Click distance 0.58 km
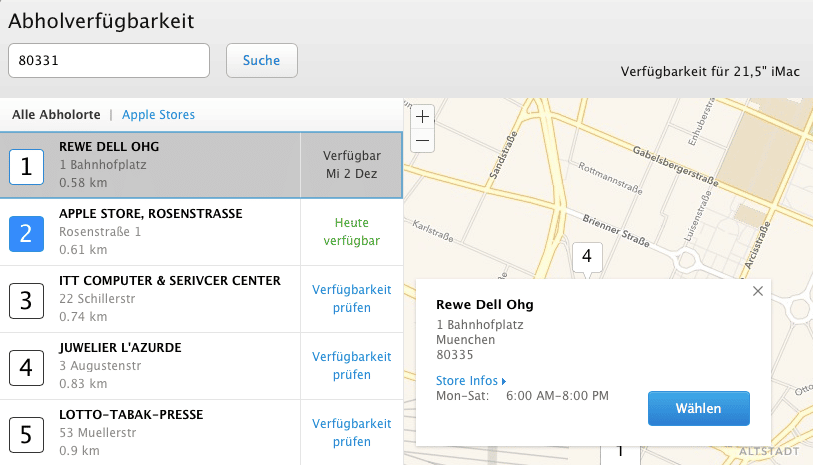This screenshot has height=465, width=813. [x=83, y=182]
